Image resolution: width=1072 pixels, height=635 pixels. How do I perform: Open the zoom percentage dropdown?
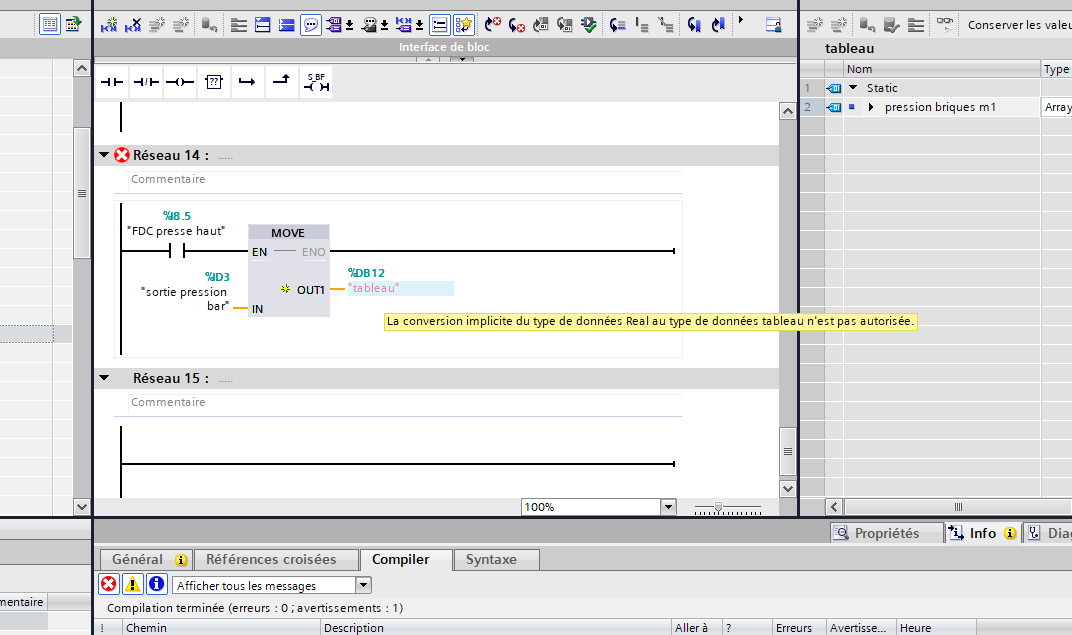click(x=668, y=507)
